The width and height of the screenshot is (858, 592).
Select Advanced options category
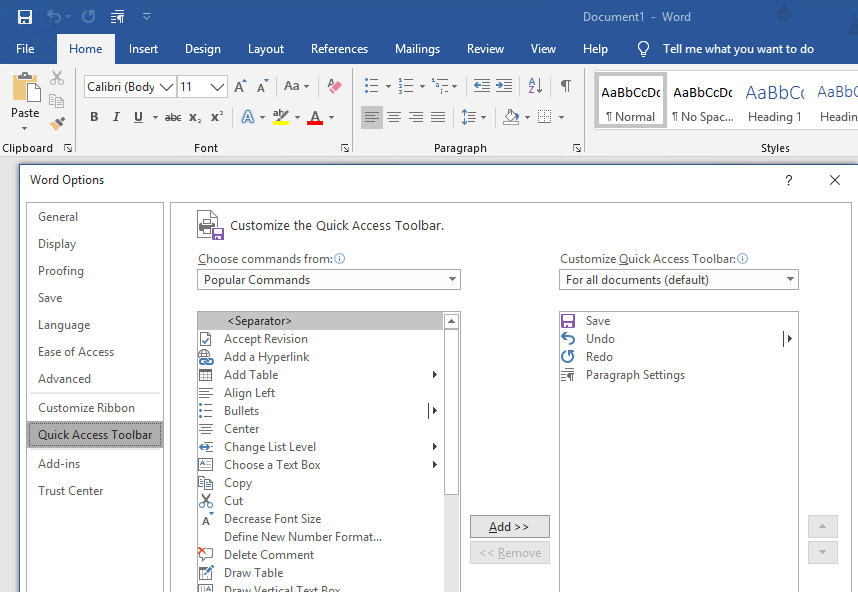[64, 379]
